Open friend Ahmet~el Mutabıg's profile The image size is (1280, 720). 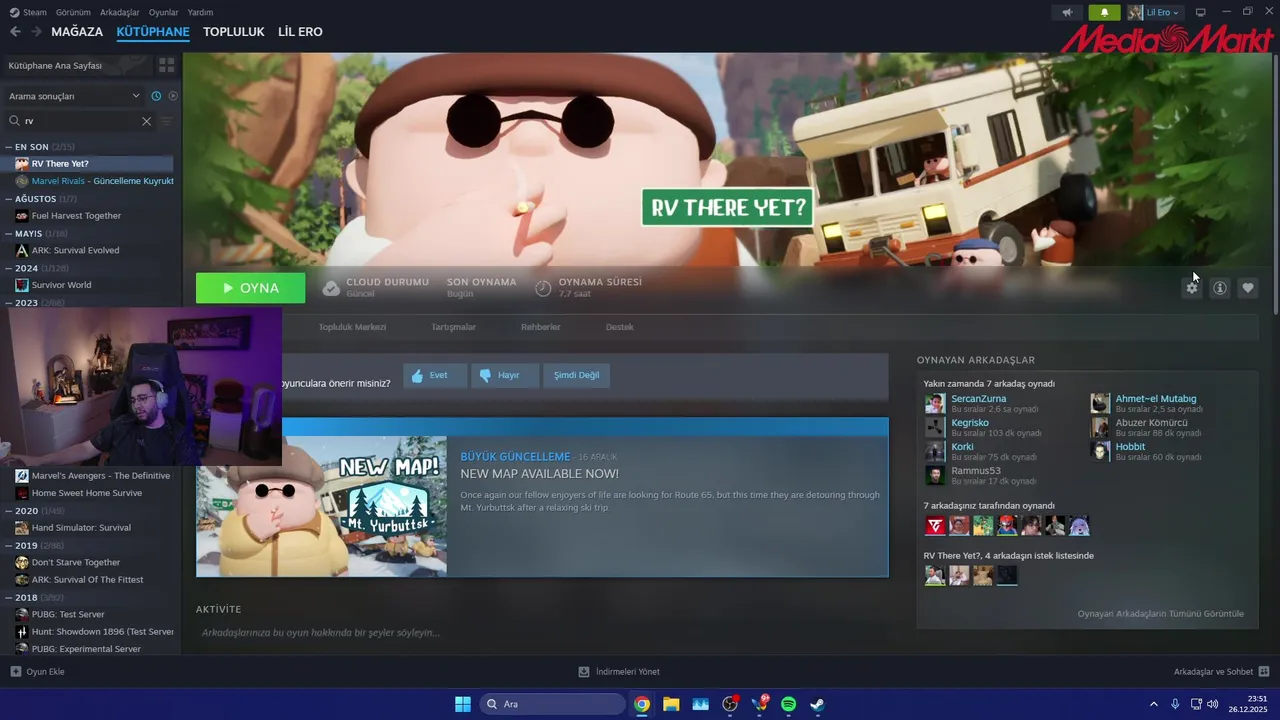click(x=1156, y=399)
